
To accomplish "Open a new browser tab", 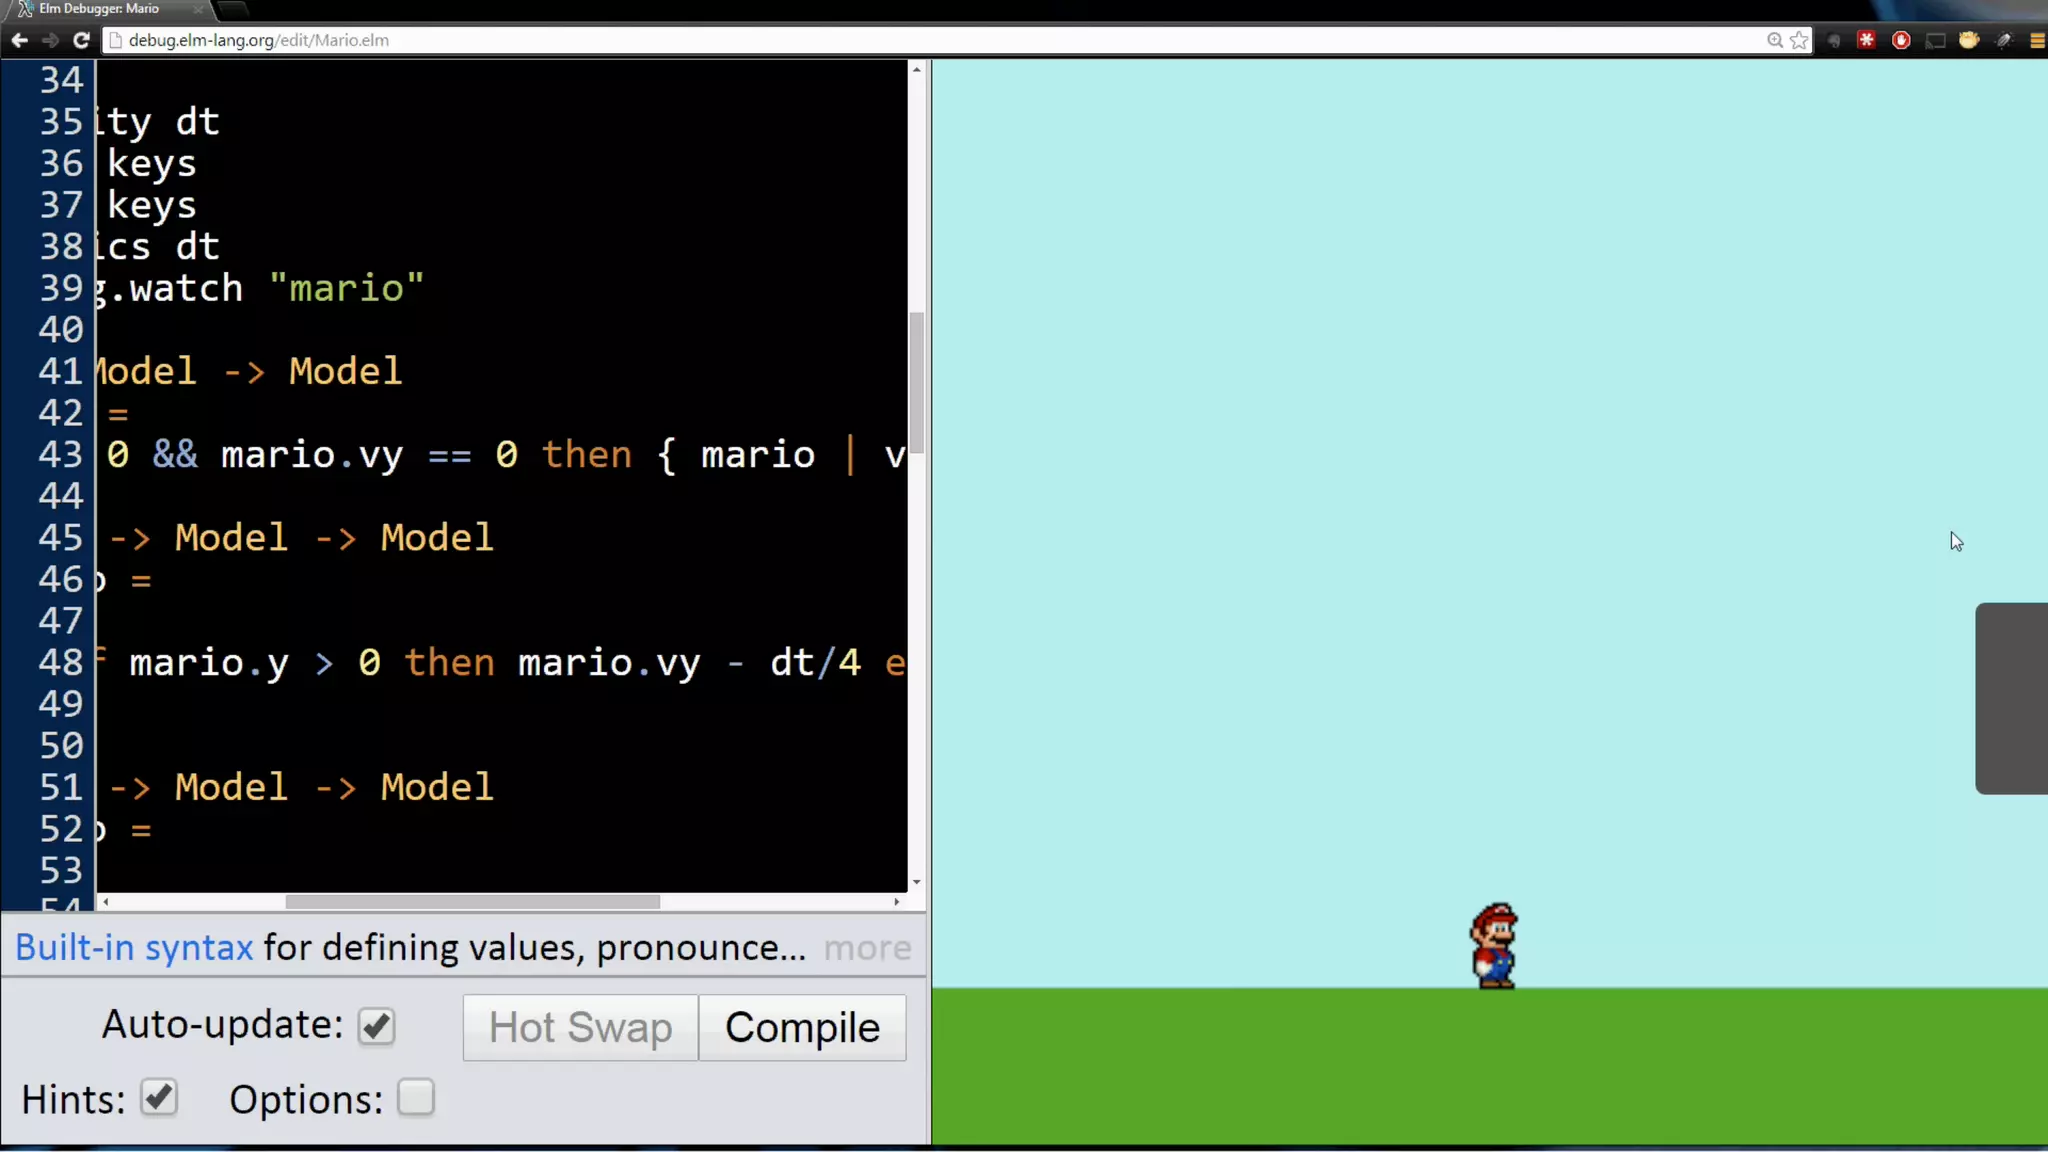I will [x=232, y=10].
